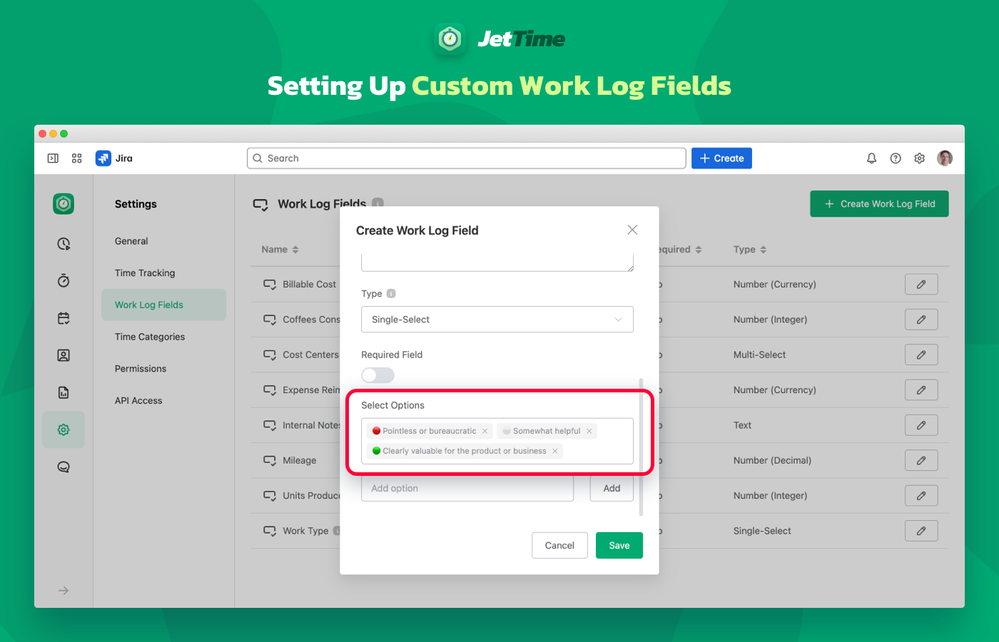
Task: Open the Jira app switcher grid icon
Action: click(x=76, y=158)
